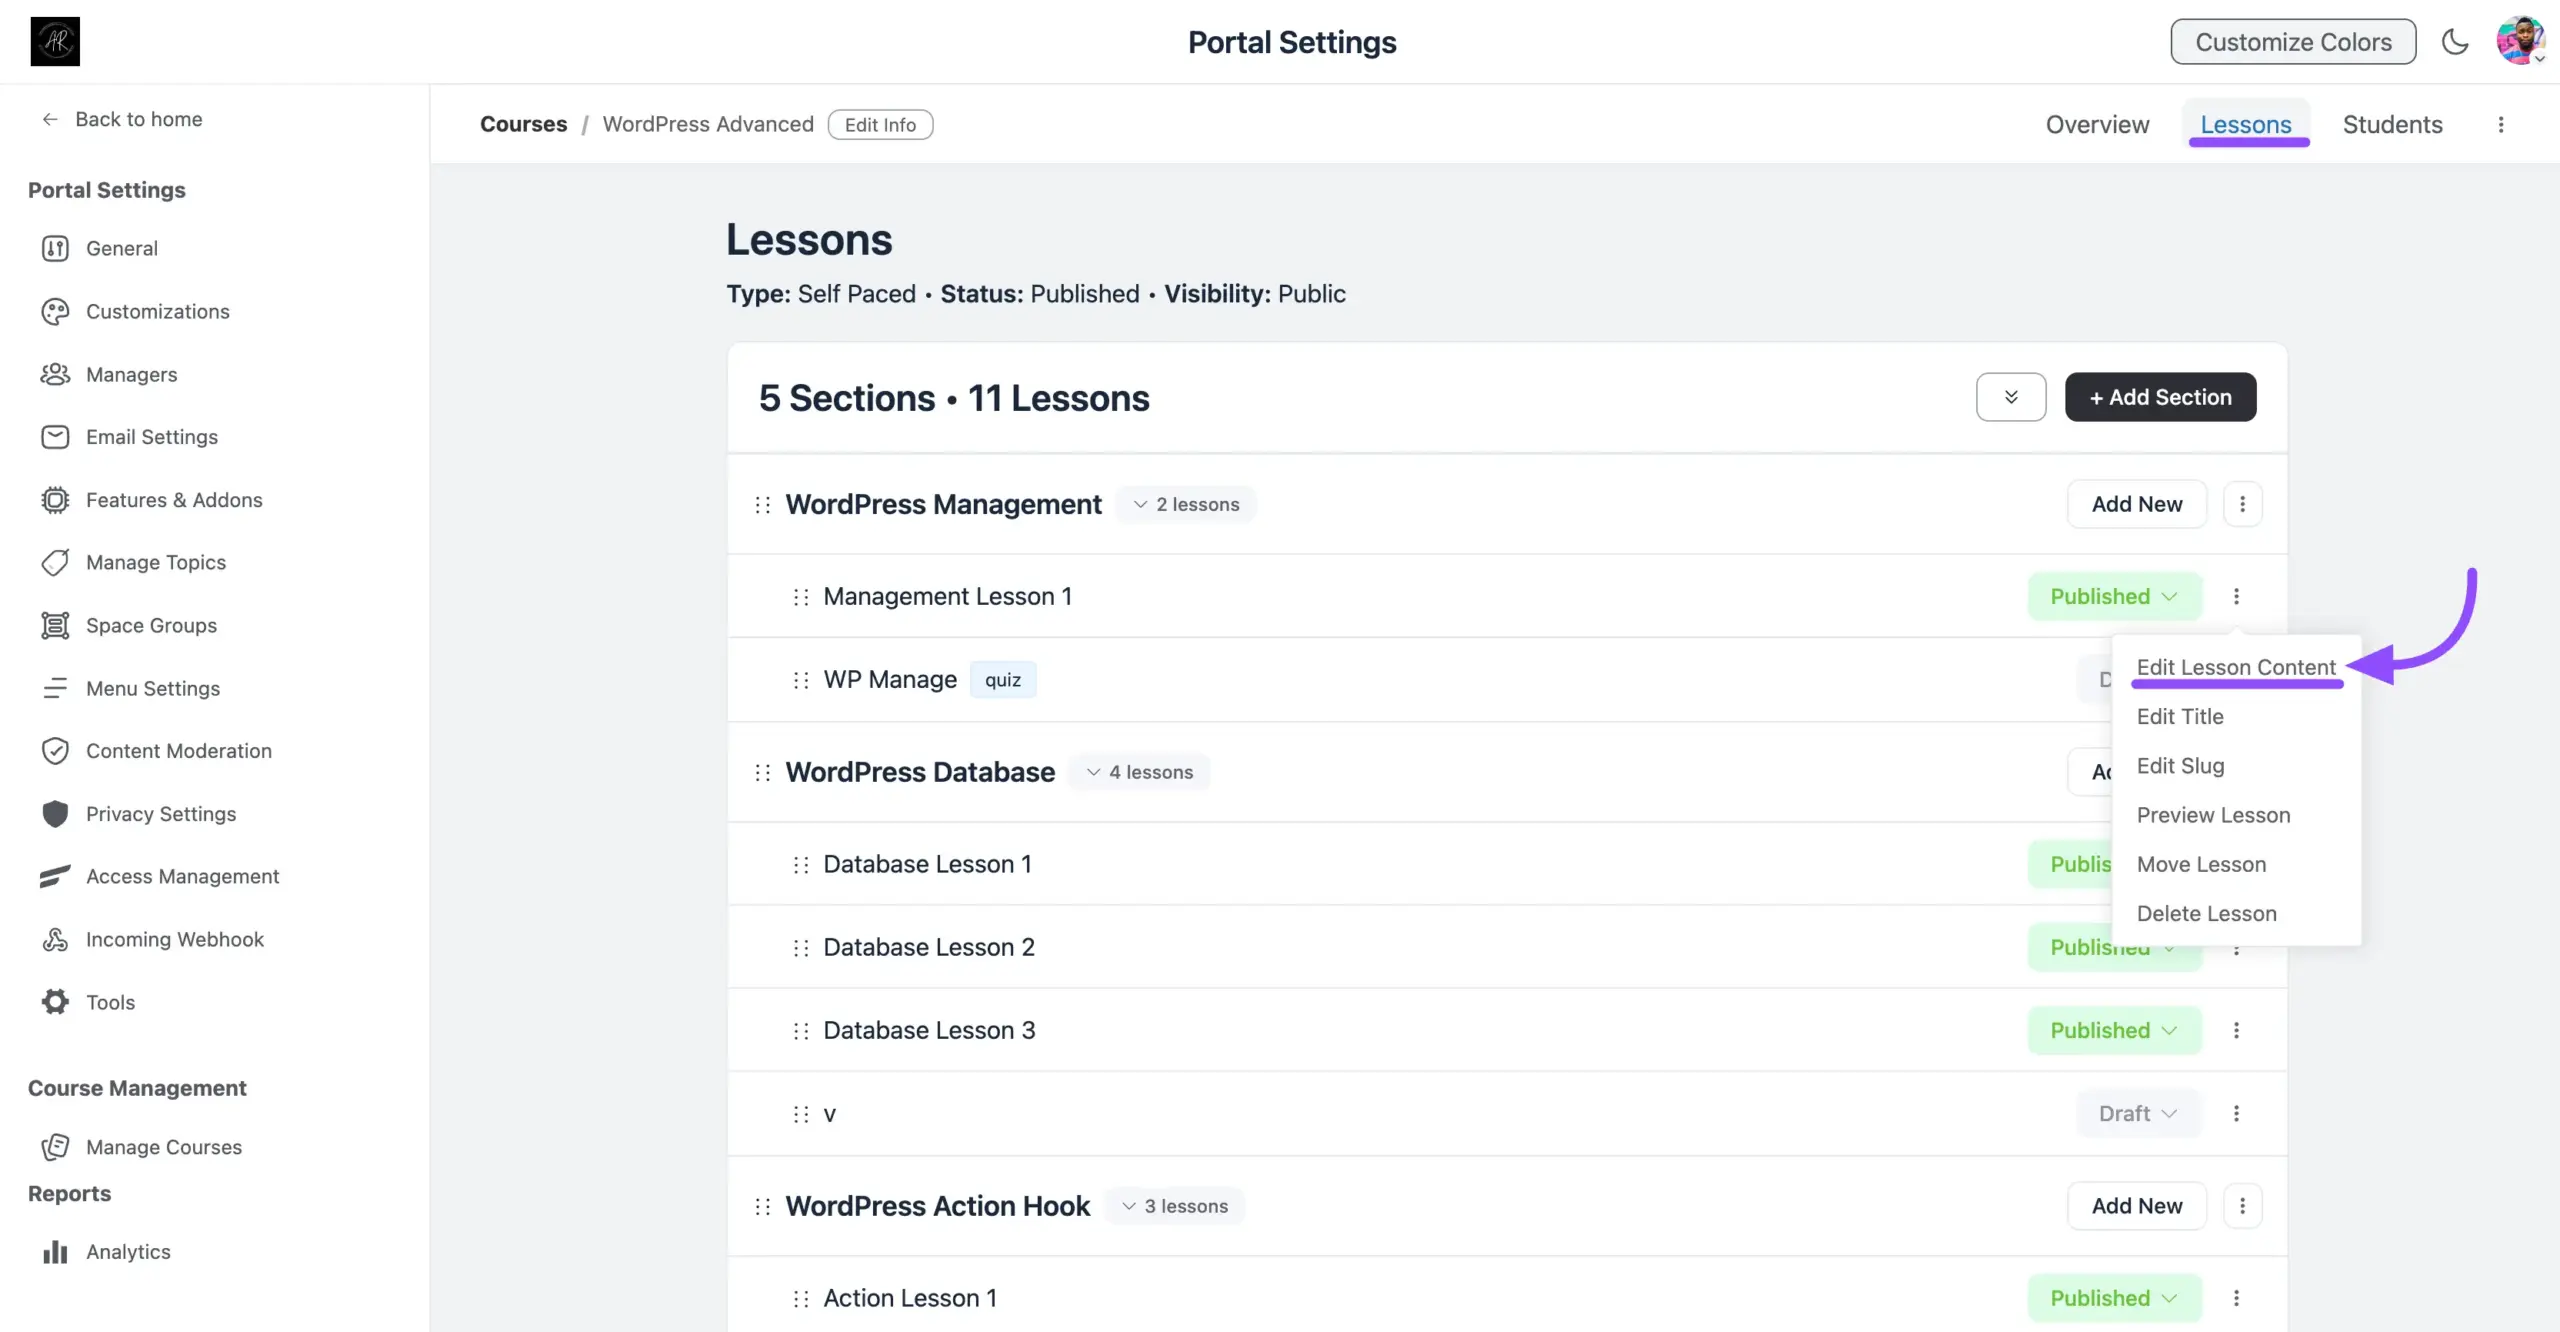Open Published status dropdown for Database Lesson 3

2114,1030
